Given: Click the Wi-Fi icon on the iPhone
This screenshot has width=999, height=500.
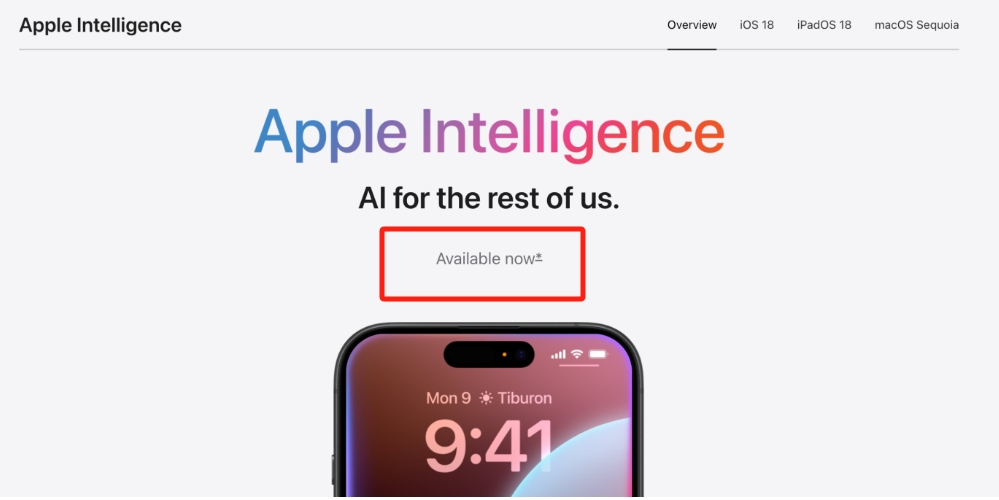Looking at the screenshot, I should coord(577,354).
